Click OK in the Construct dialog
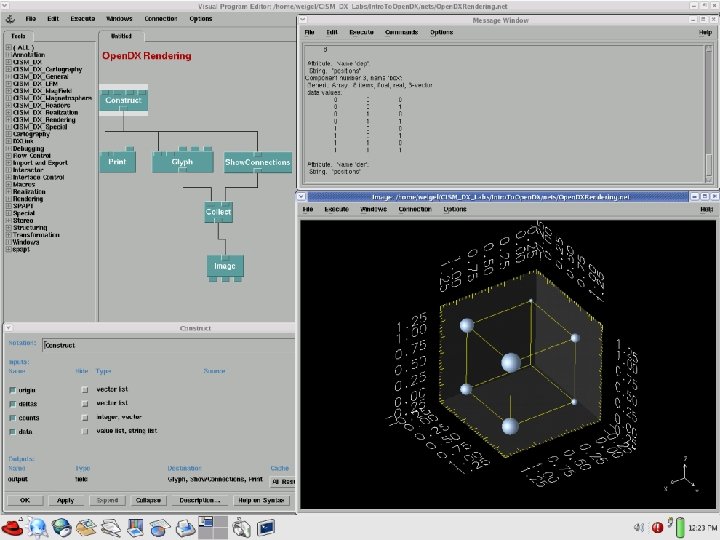720x540 pixels. click(25, 500)
